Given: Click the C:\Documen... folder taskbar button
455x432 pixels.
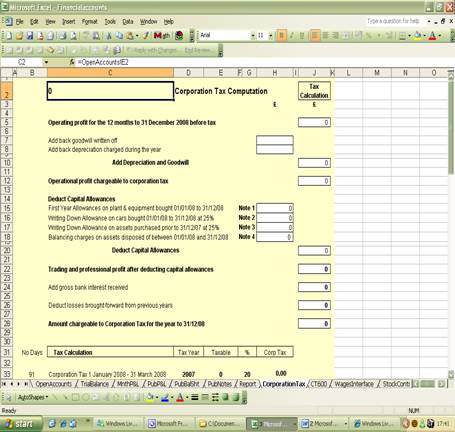Looking at the screenshot, I should (219, 424).
